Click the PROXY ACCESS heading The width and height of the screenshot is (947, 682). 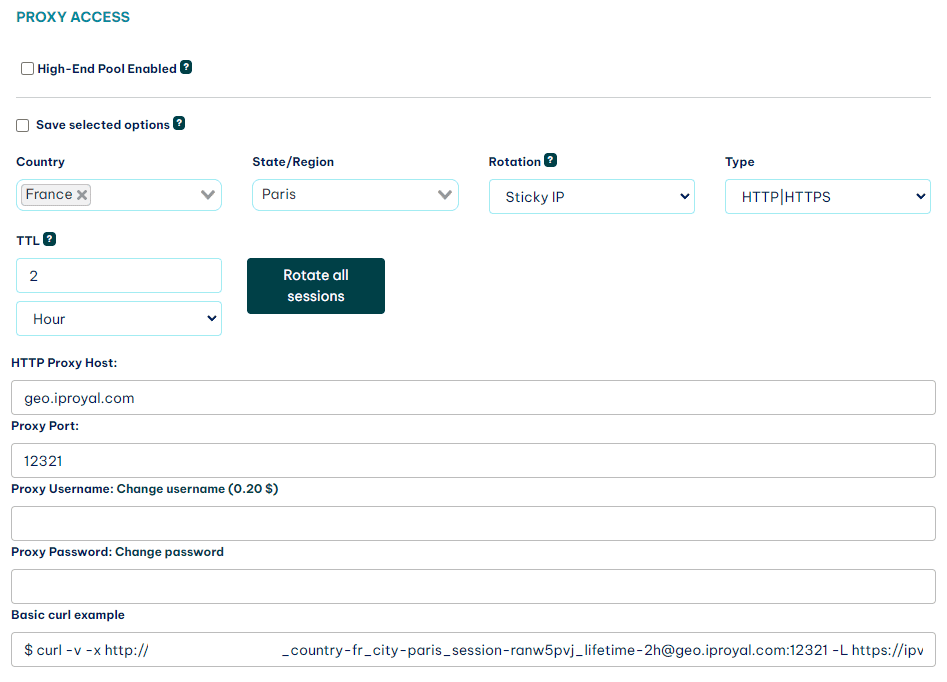(73, 17)
